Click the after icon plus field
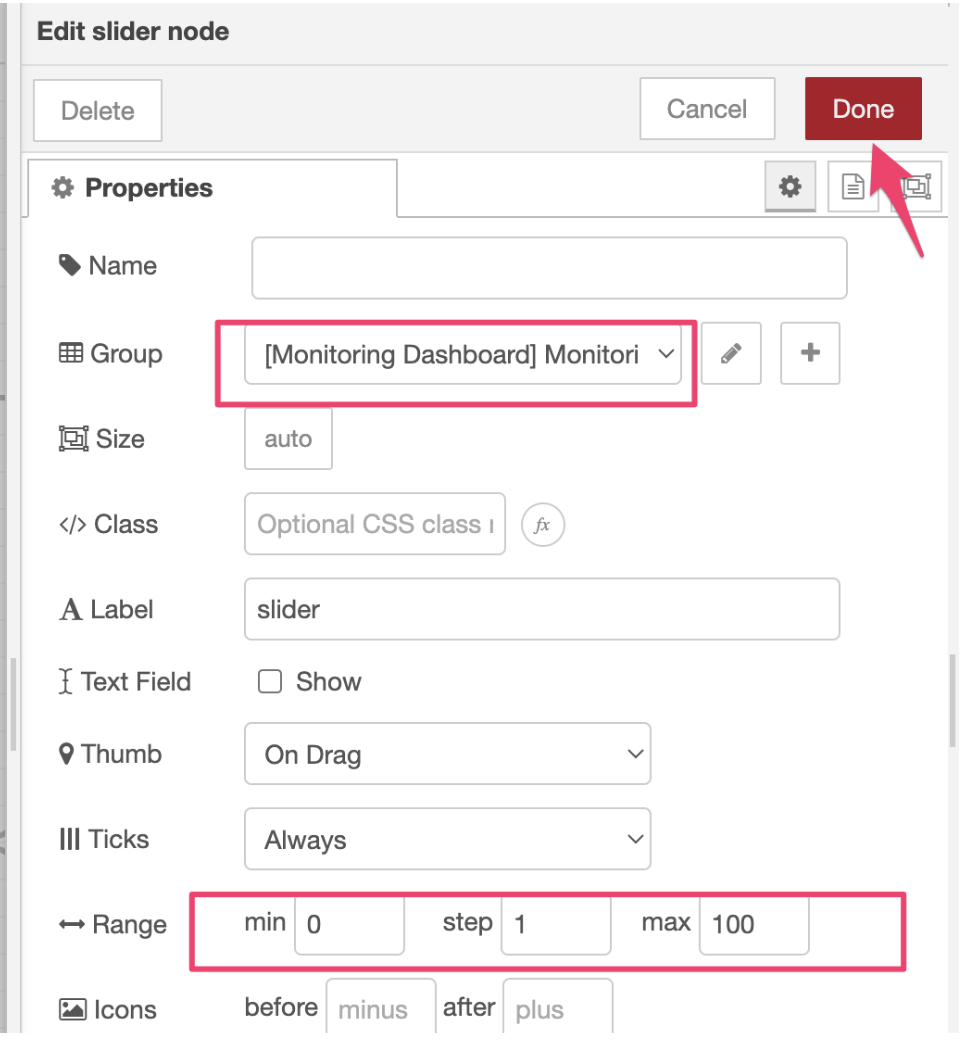 557,1007
